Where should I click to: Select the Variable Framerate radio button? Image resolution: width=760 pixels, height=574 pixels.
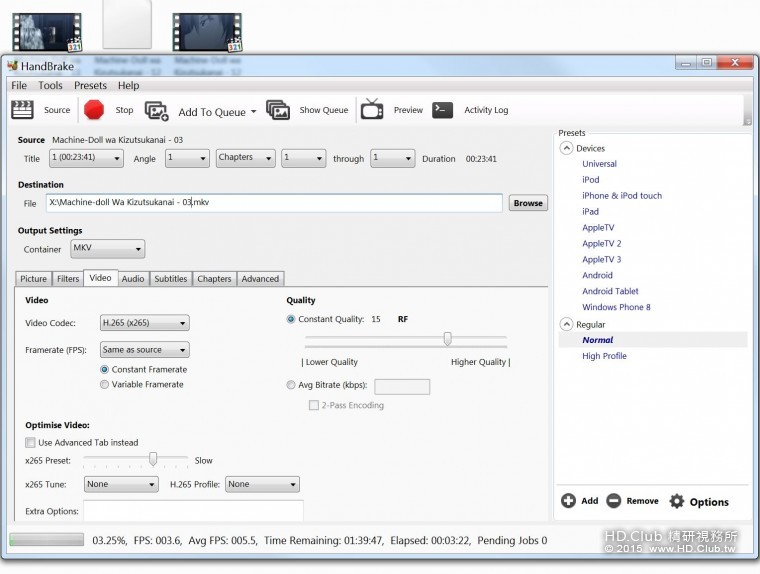105,384
